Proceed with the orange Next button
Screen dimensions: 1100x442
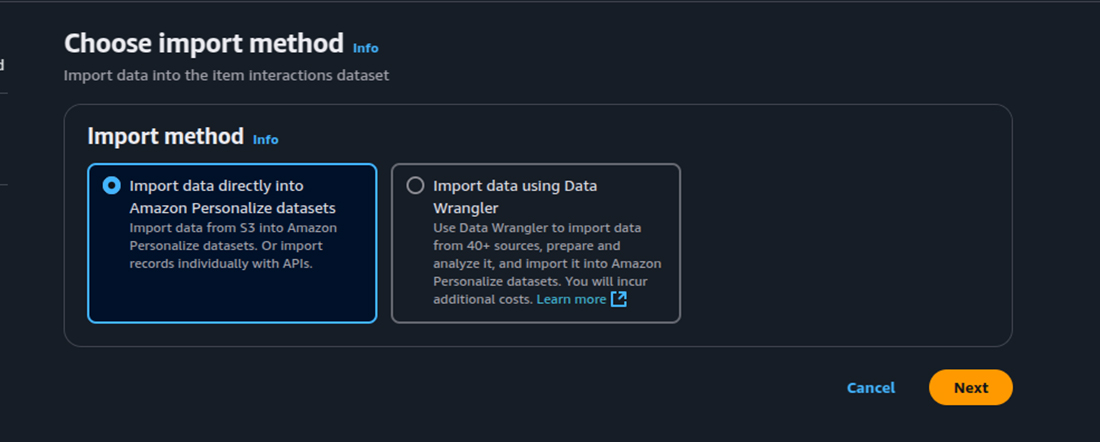pos(971,387)
